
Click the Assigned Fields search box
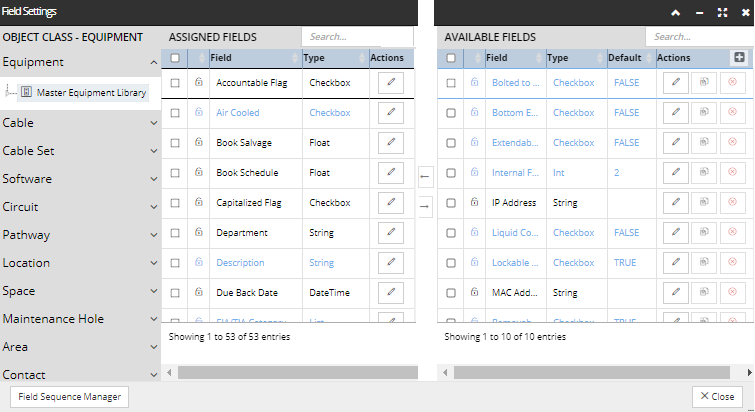pyautogui.click(x=357, y=36)
